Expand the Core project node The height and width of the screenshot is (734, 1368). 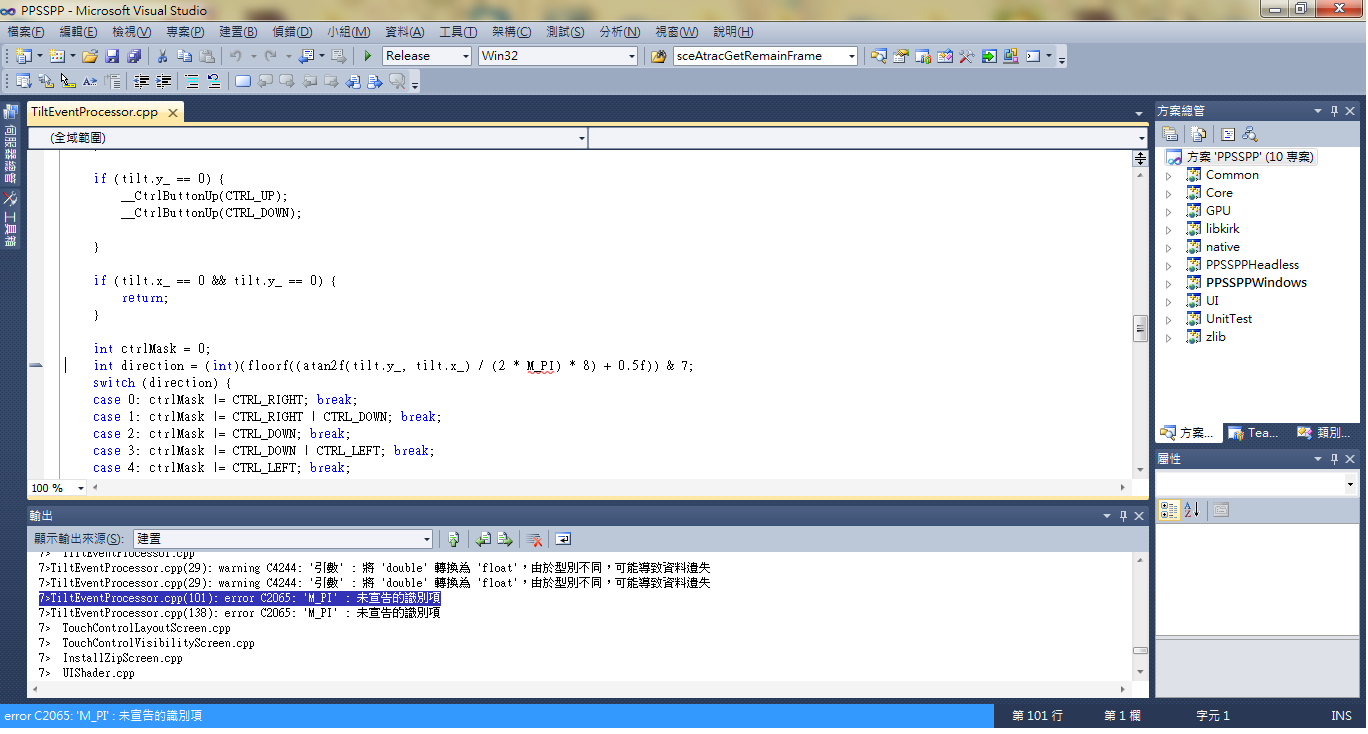pos(1168,193)
